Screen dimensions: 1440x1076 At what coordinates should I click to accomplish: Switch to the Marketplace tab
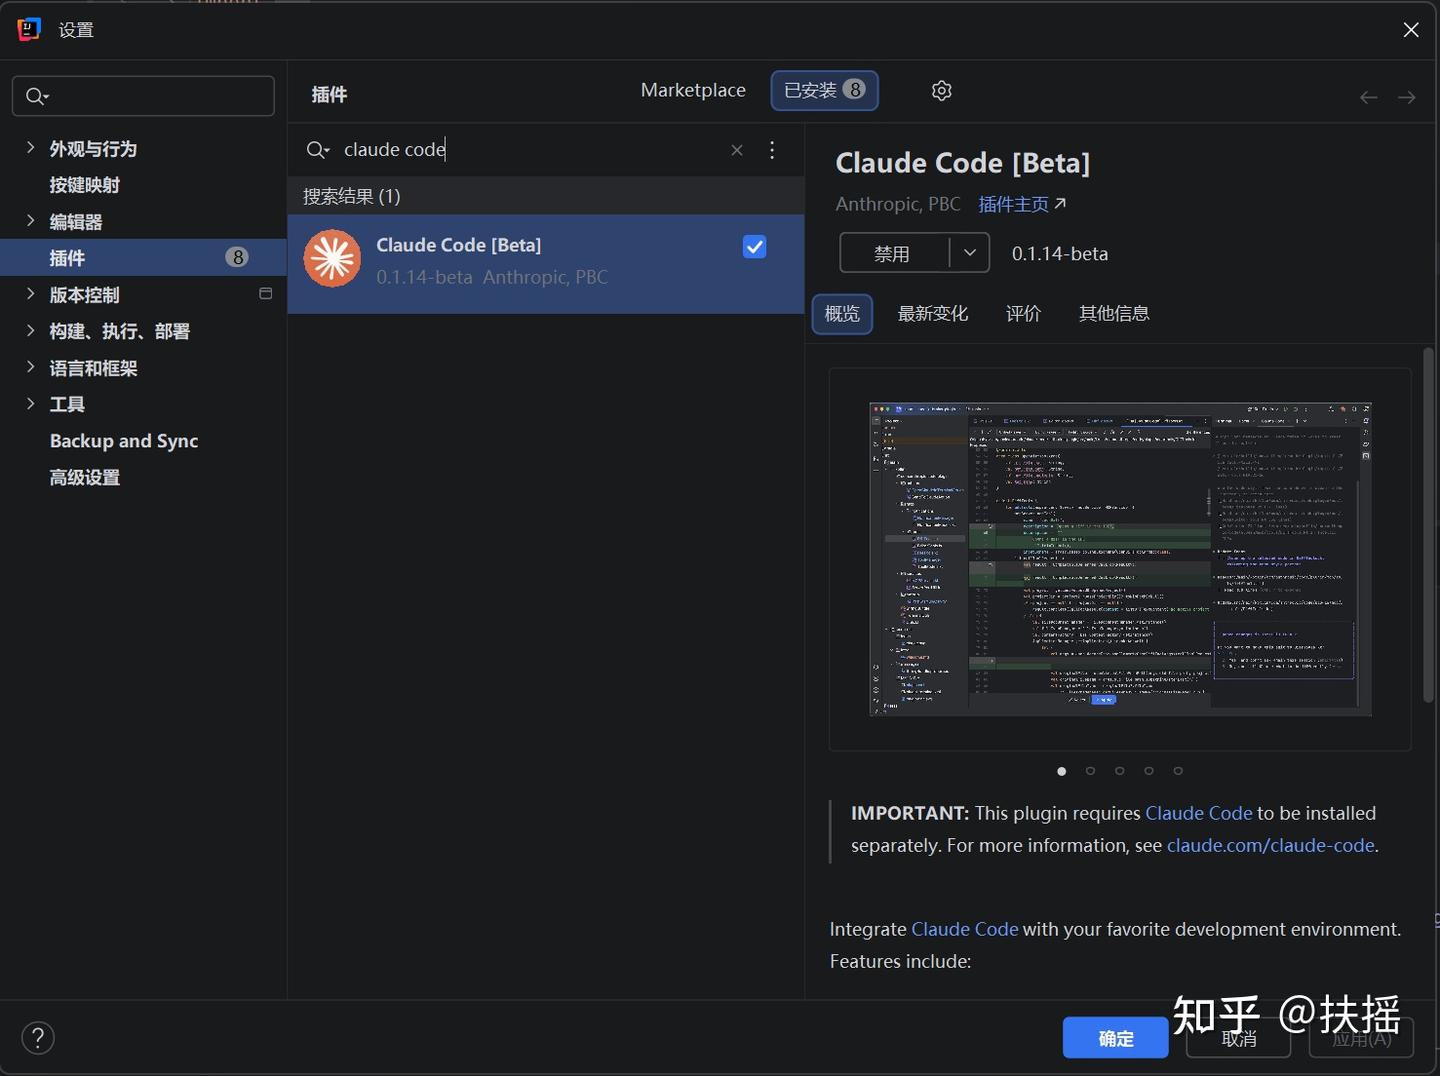pyautogui.click(x=693, y=90)
